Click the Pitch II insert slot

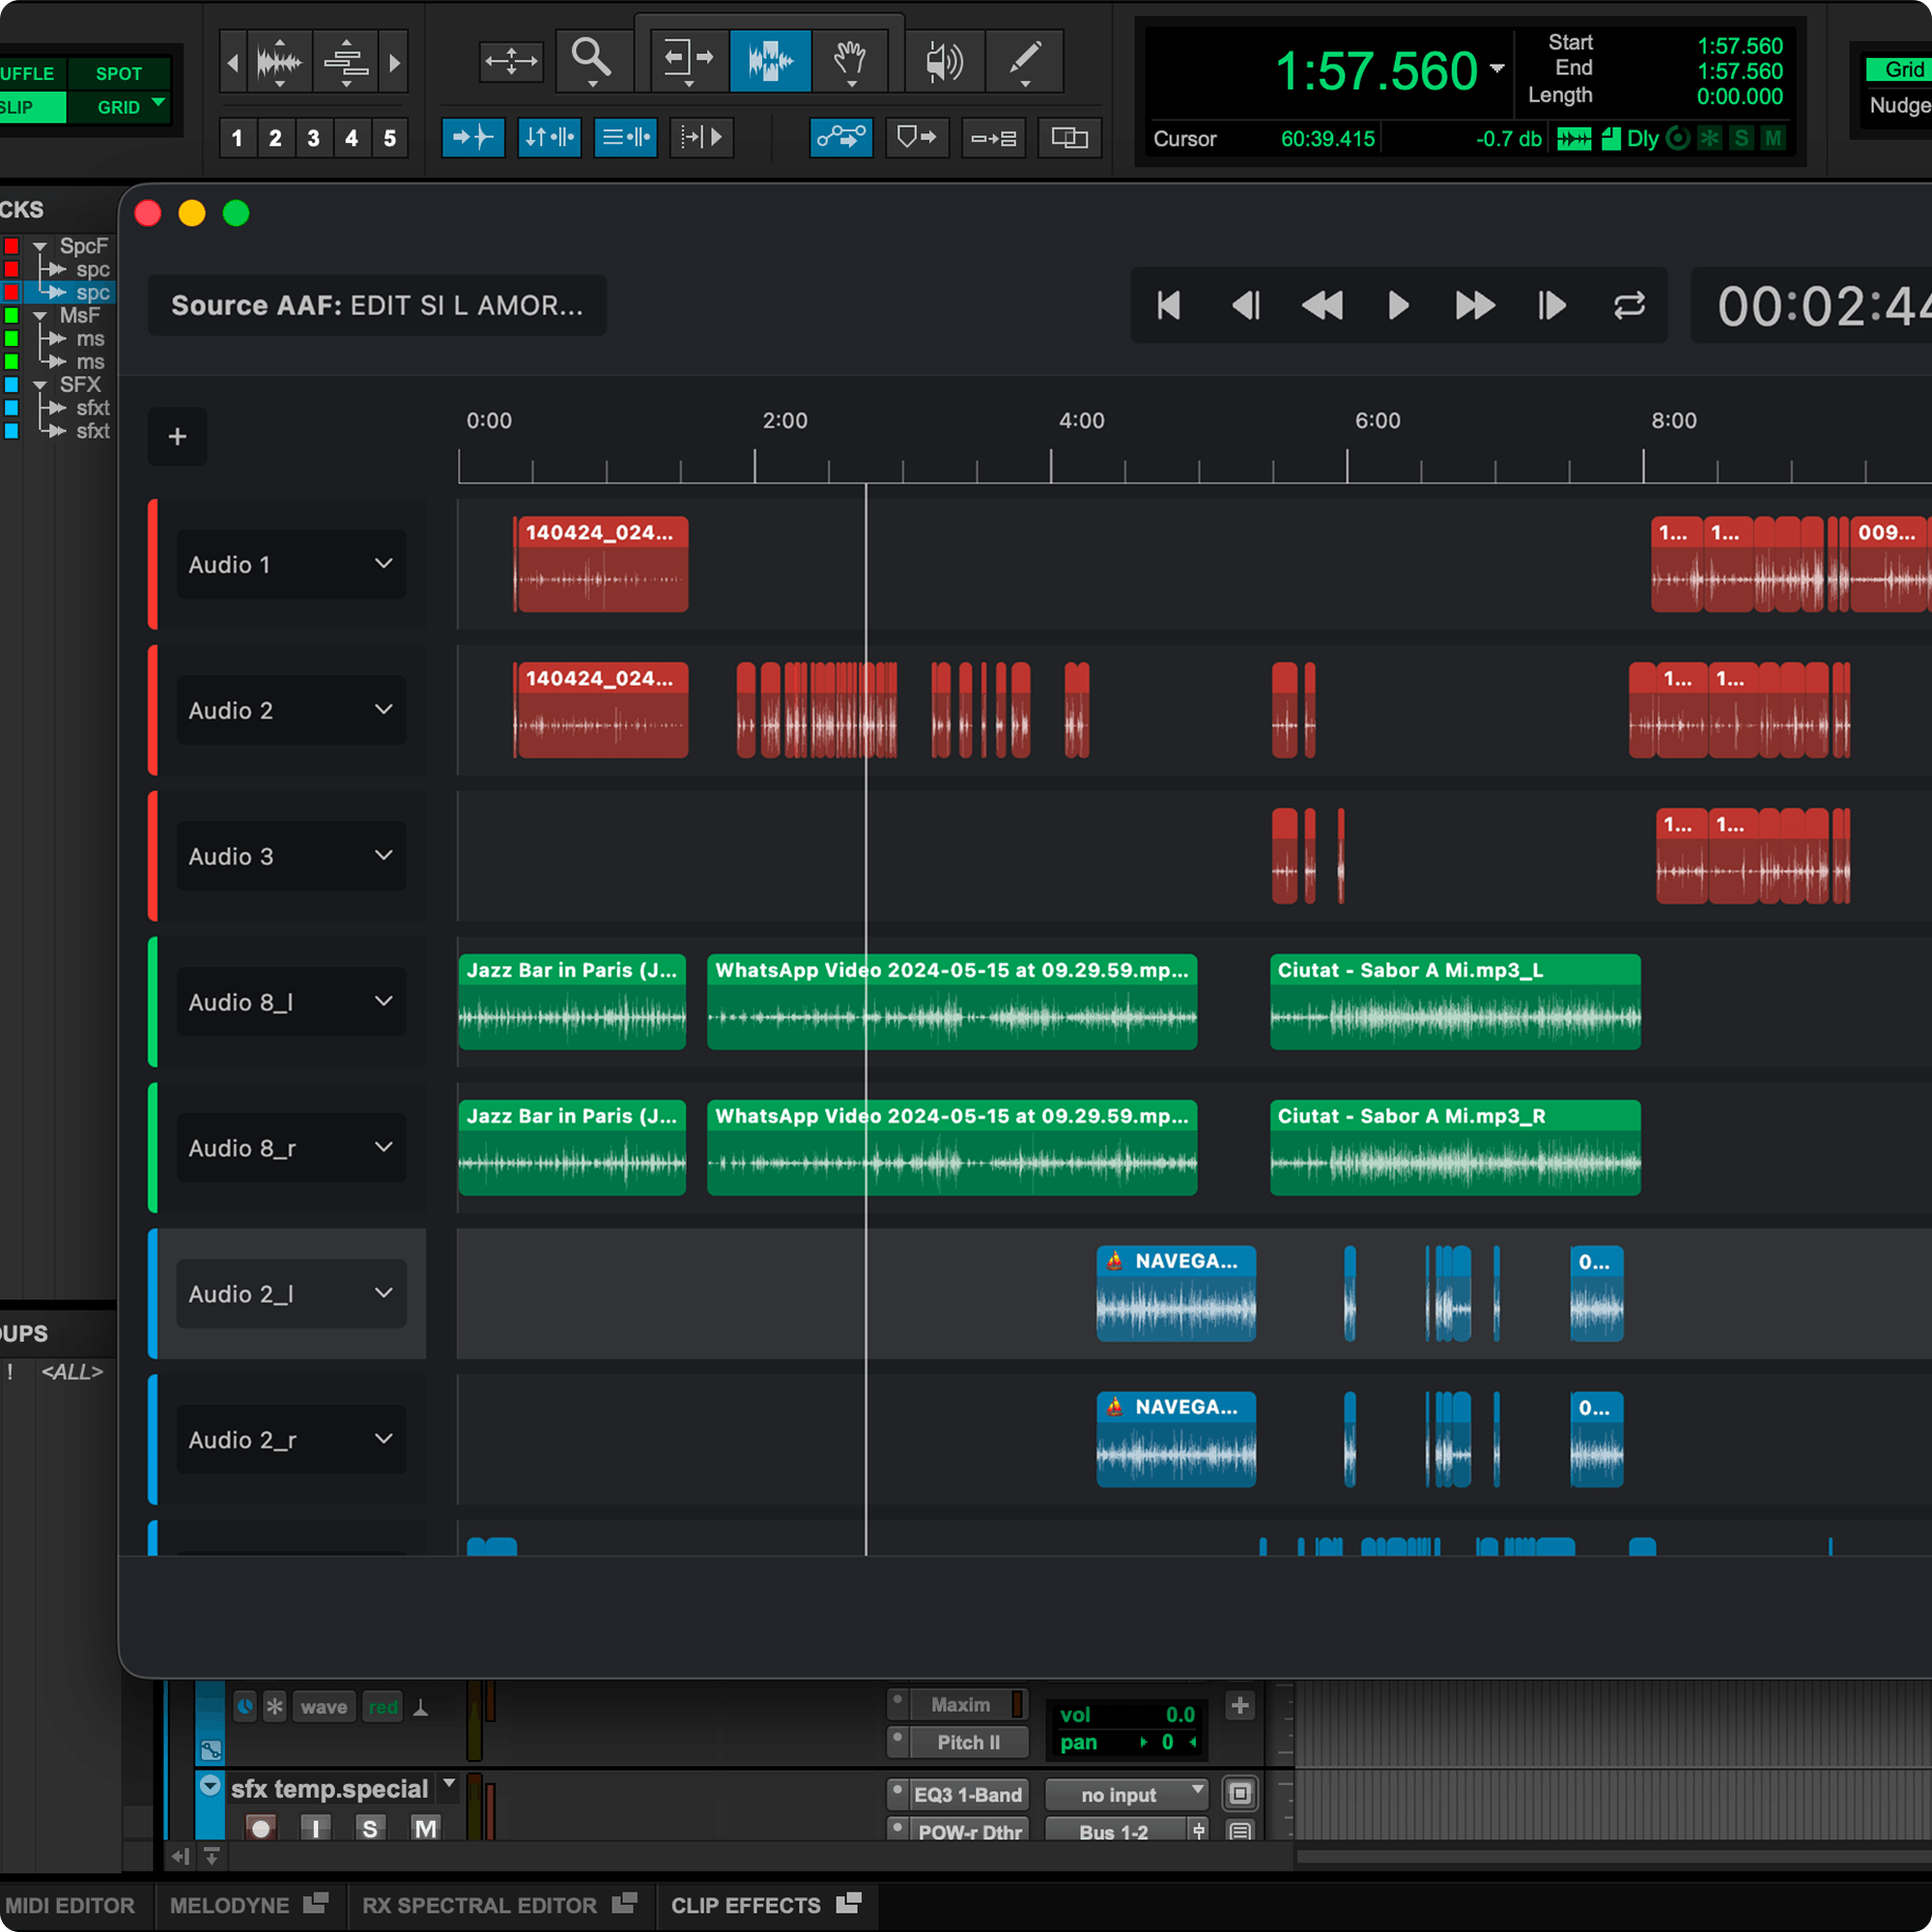pyautogui.click(x=967, y=1743)
